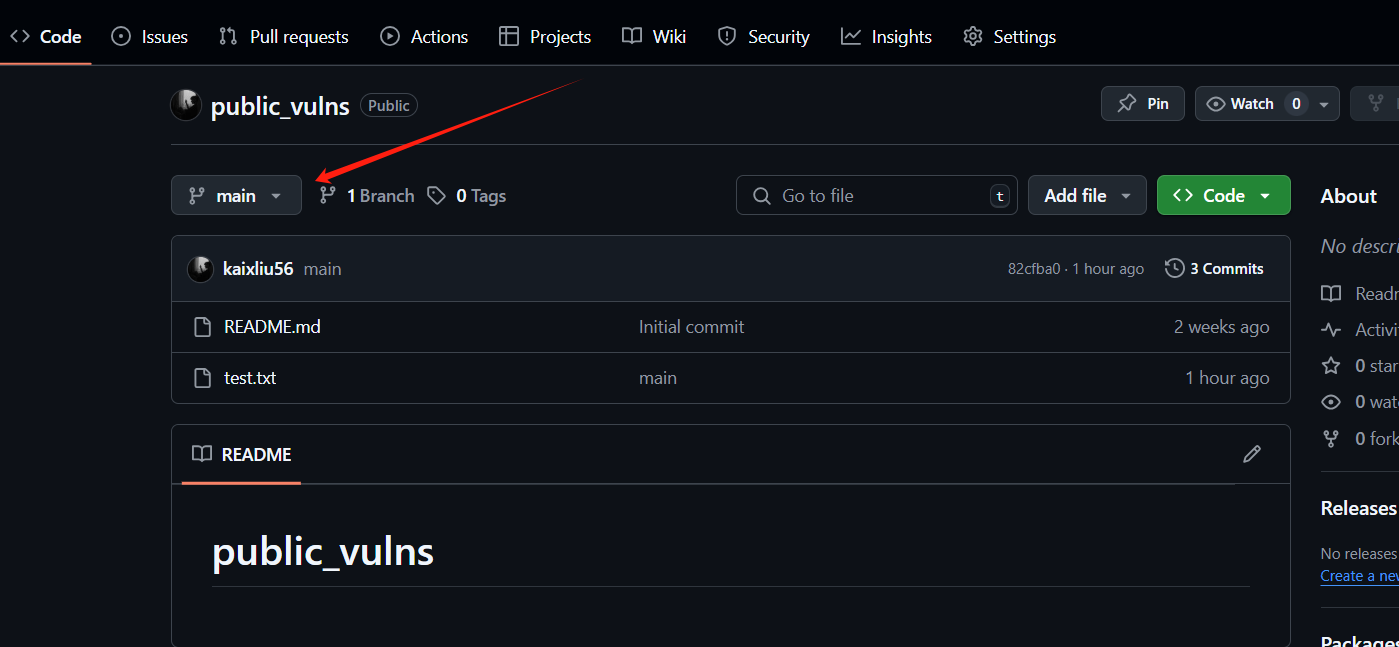Click the book icon in README tab
Image resolution: width=1399 pixels, height=647 pixels.
click(202, 454)
